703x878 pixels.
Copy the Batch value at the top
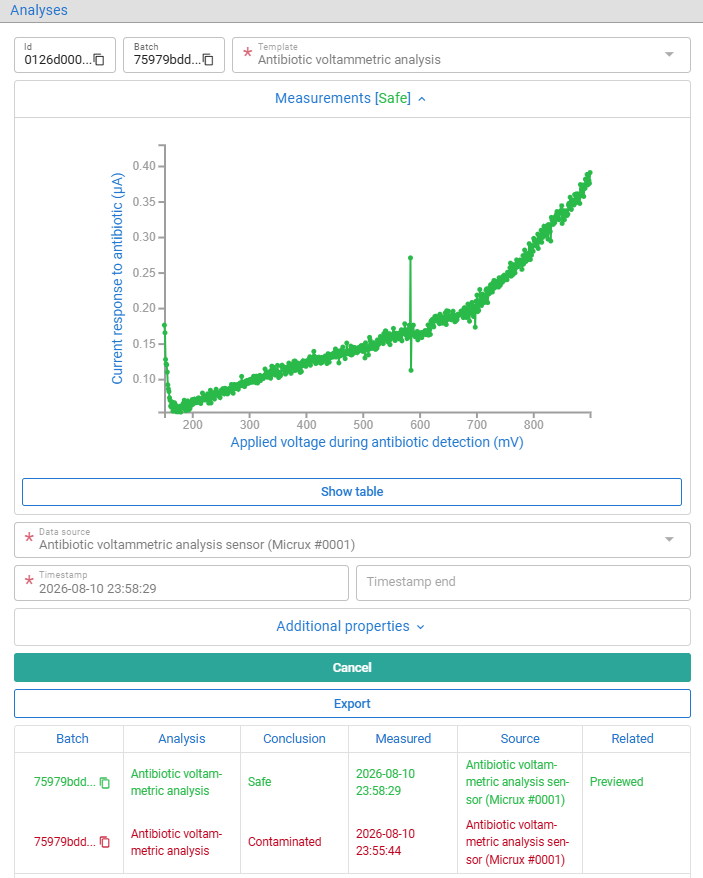pos(208,59)
